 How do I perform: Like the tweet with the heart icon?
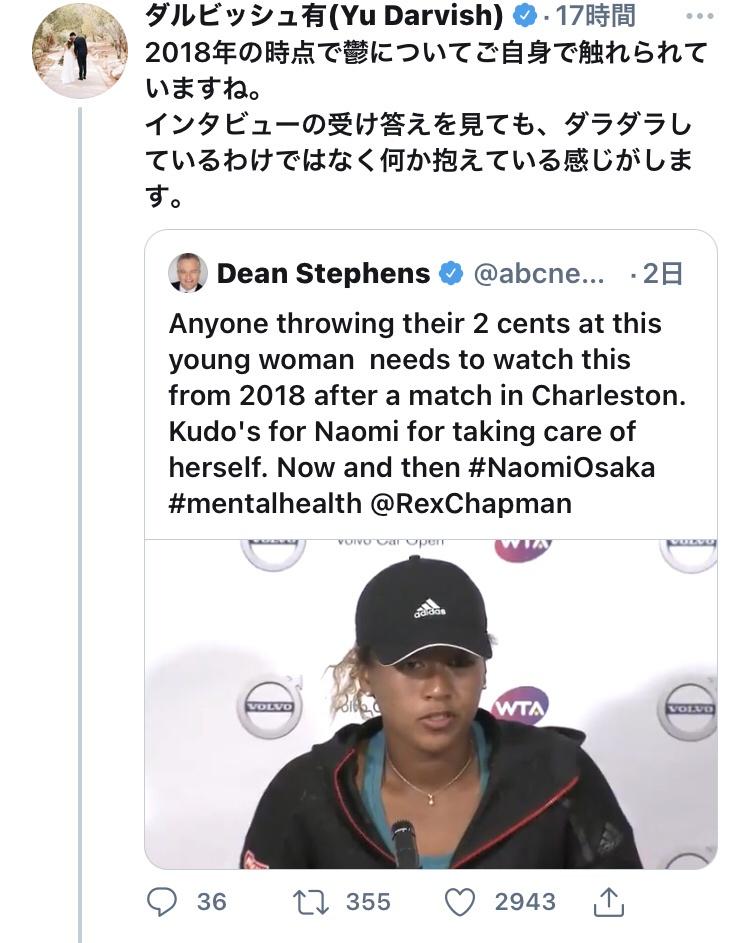[x=460, y=902]
